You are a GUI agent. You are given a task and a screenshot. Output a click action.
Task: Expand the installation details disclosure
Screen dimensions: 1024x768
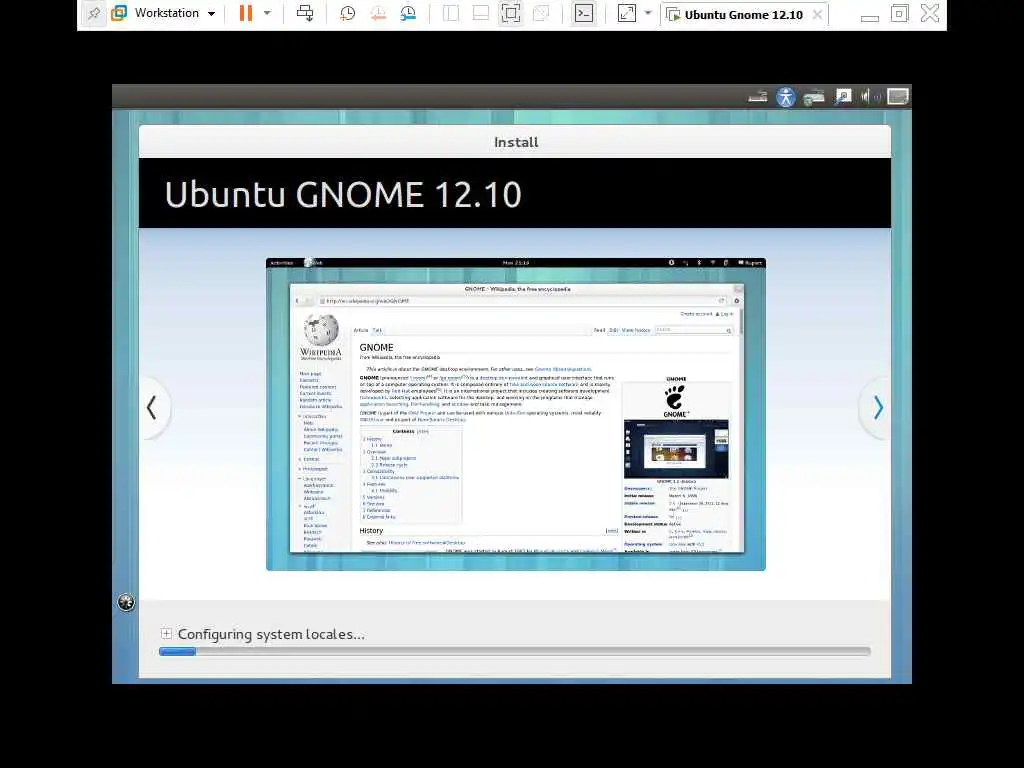click(x=166, y=633)
